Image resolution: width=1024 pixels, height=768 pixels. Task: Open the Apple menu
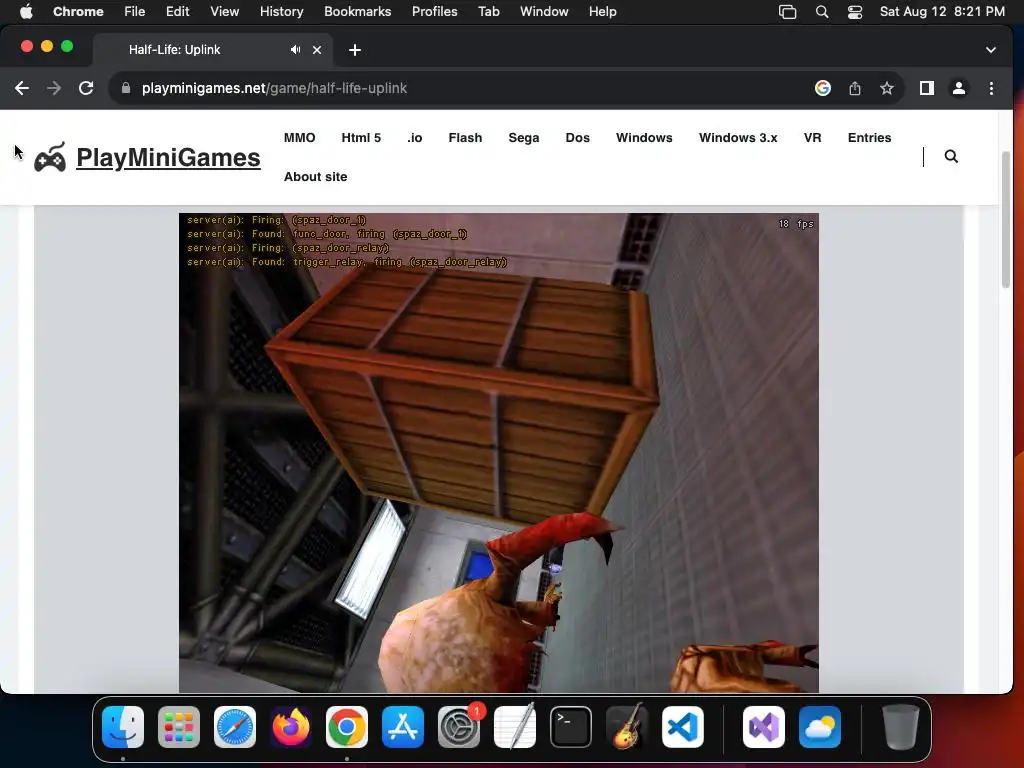click(26, 12)
